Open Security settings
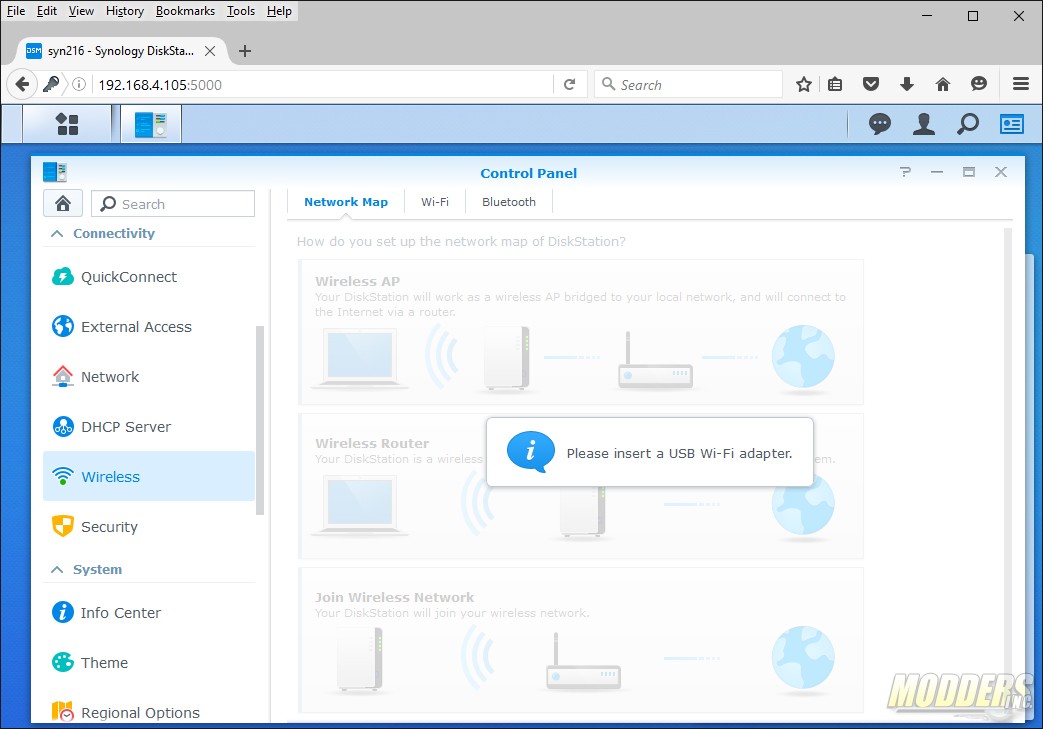This screenshot has height=729, width=1043. (x=149, y=527)
